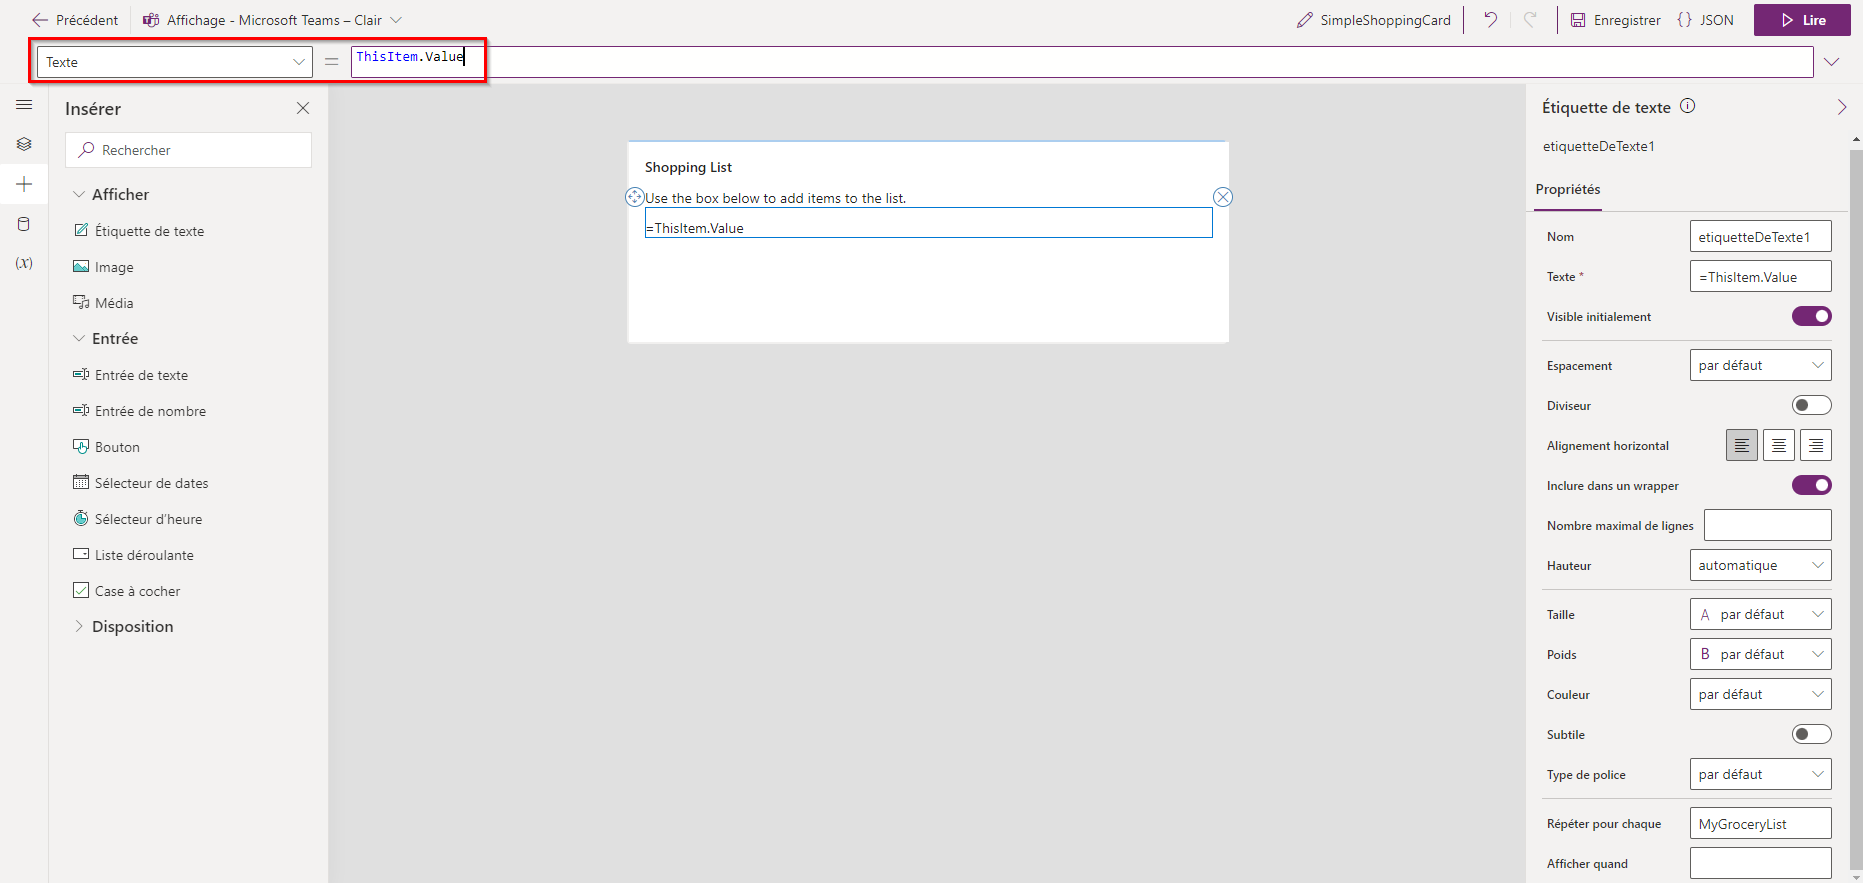
Task: Insert a Média control
Action: click(103, 303)
